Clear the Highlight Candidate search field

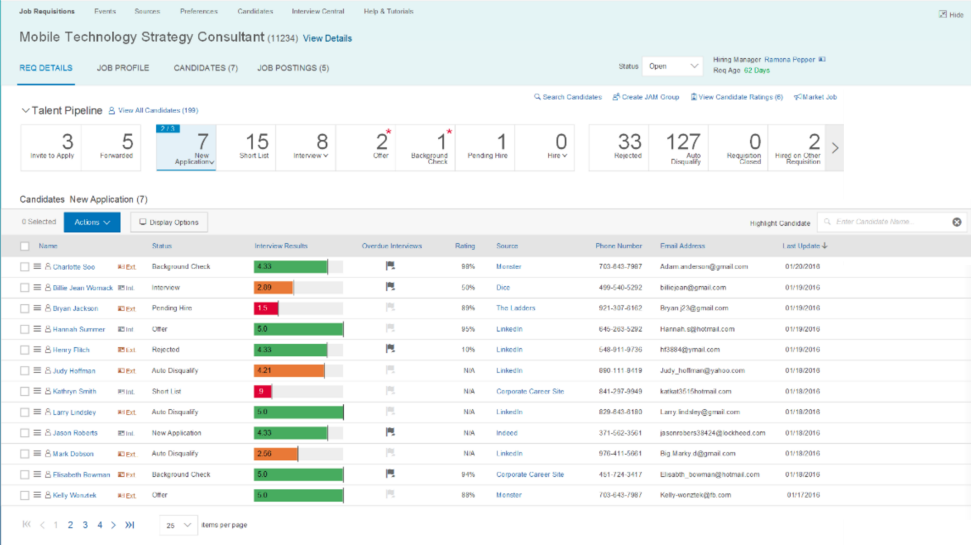pyautogui.click(x=957, y=222)
